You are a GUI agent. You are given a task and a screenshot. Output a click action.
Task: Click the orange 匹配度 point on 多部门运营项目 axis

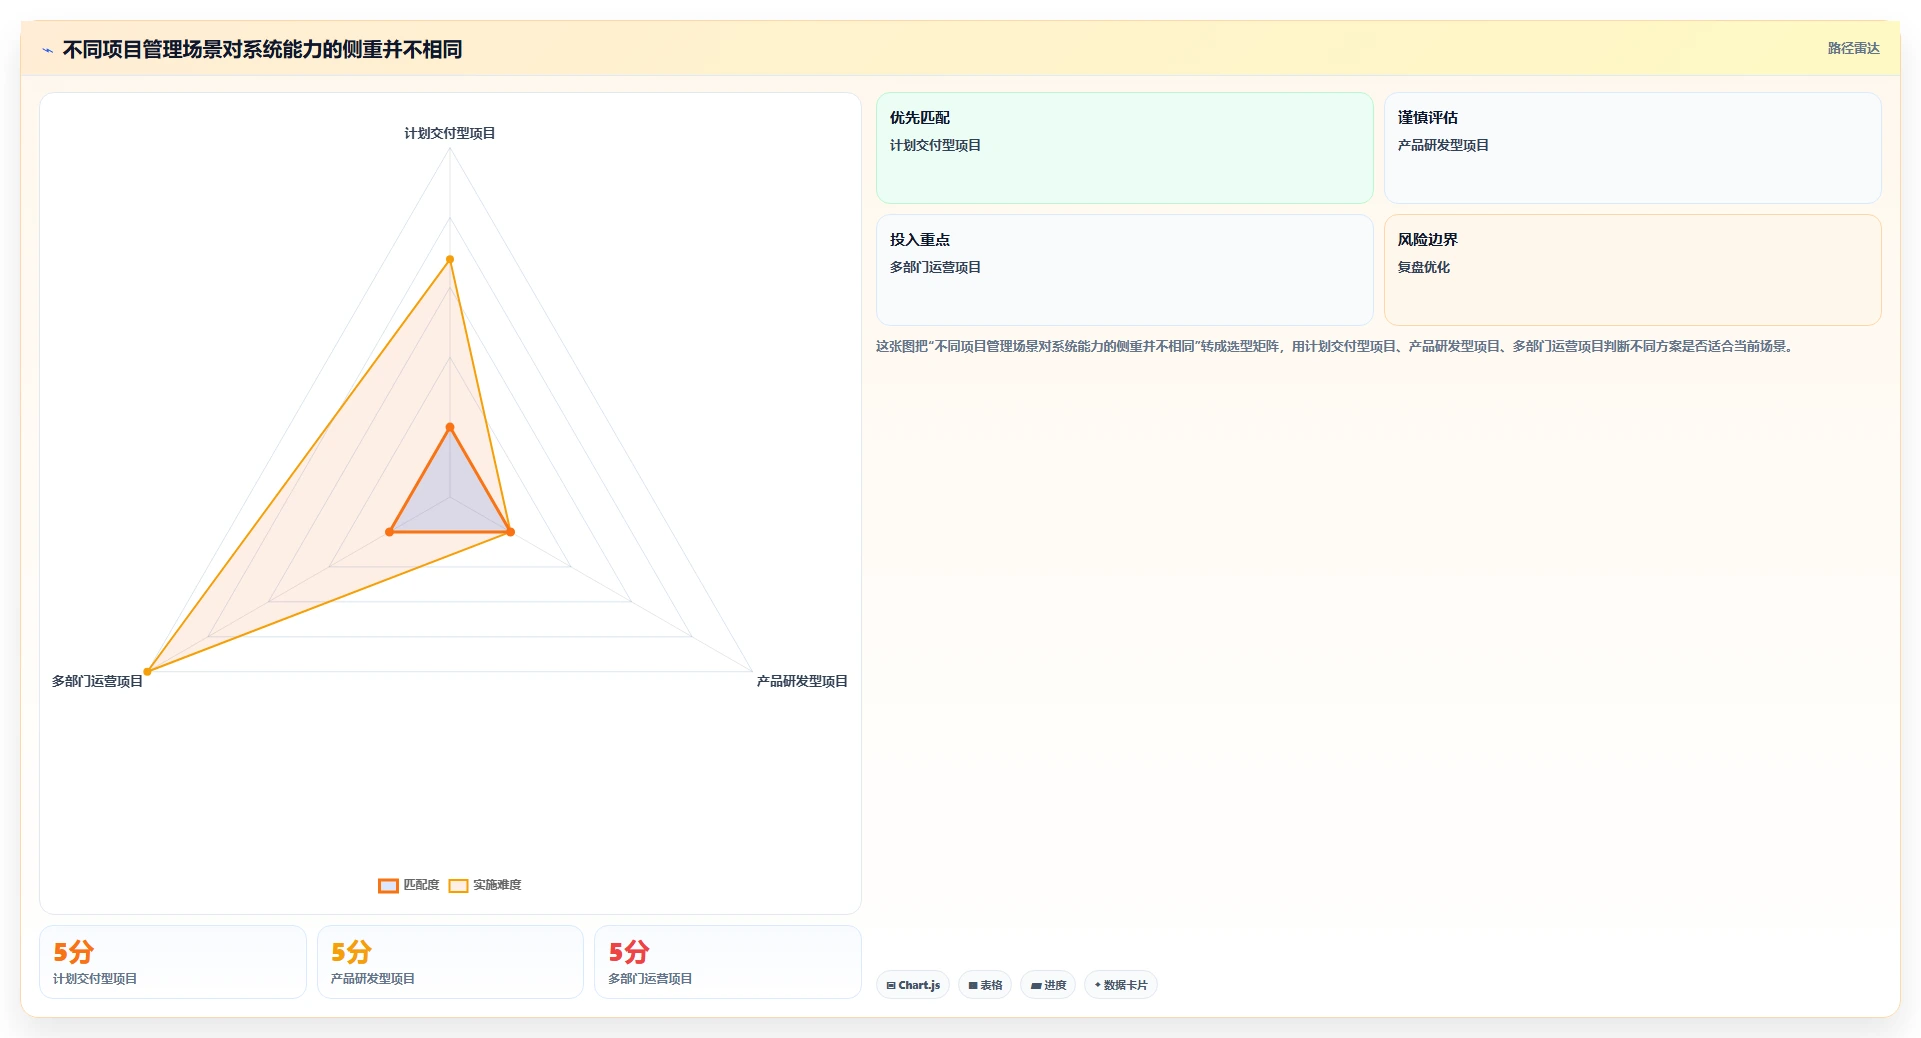coord(389,532)
